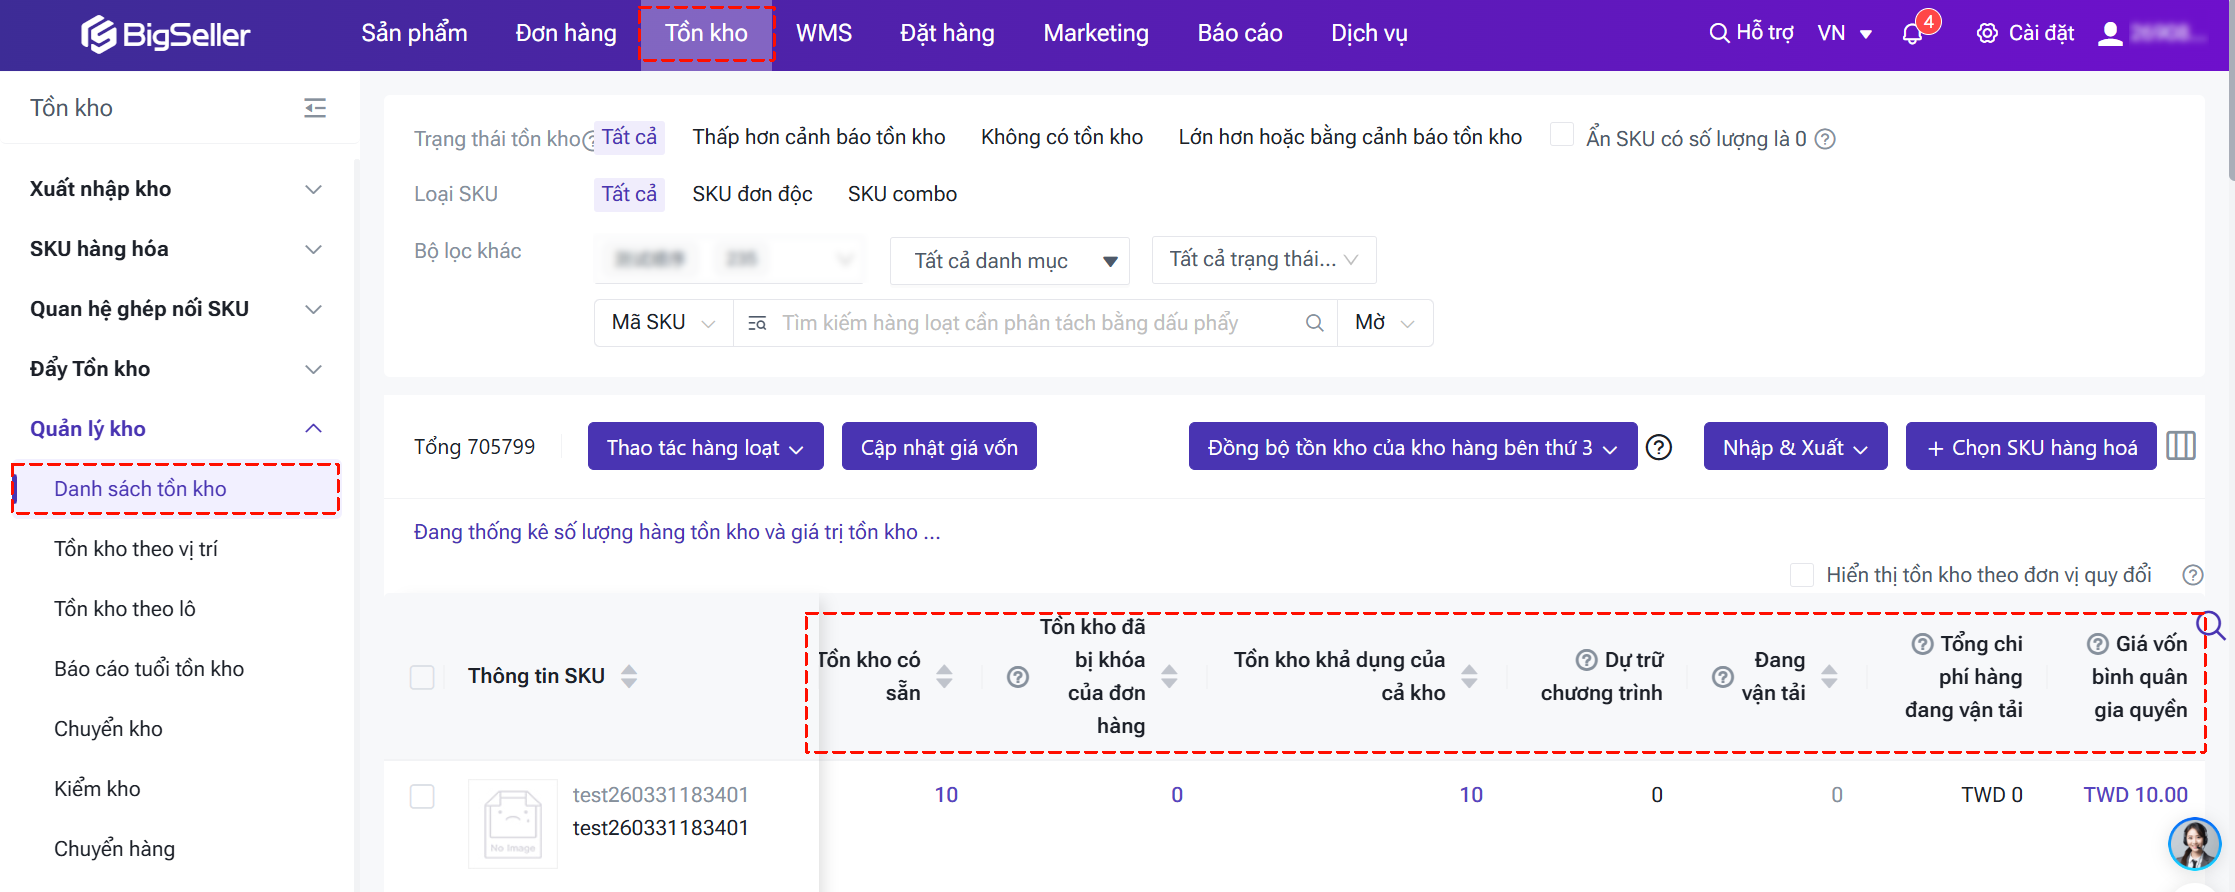Screen dimensions: 2235x892
Task: Expand the Thao tác hàng loạt dropdown
Action: tap(705, 447)
